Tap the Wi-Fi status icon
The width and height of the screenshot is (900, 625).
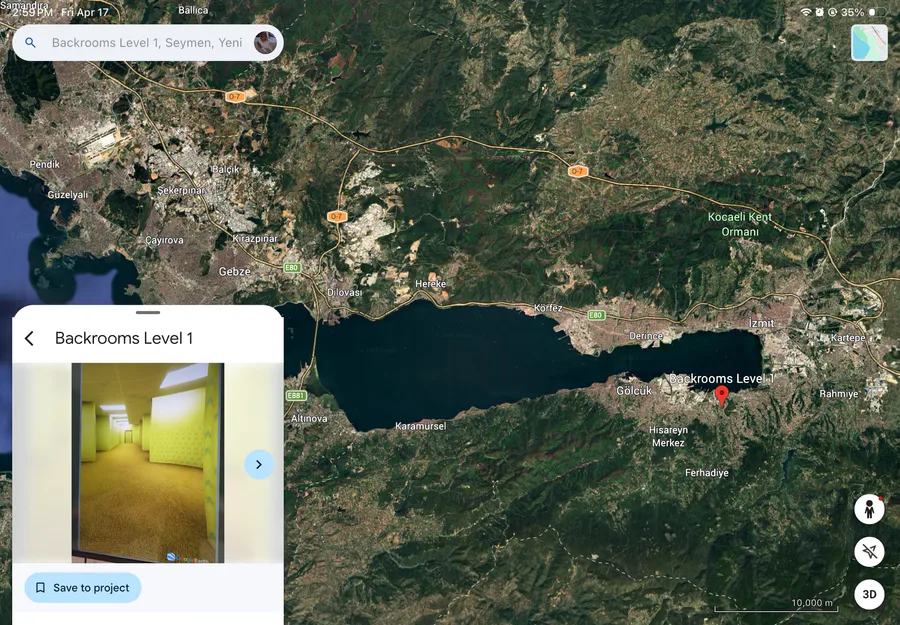pyautogui.click(x=806, y=11)
